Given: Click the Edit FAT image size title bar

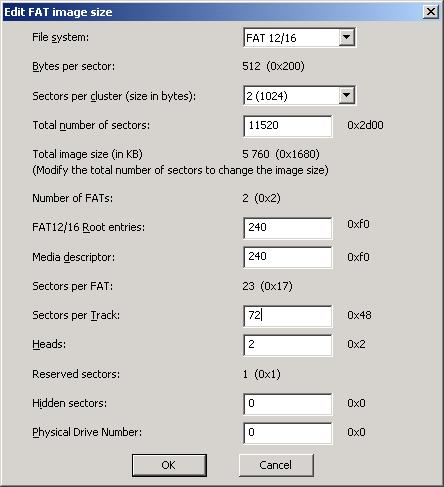Looking at the screenshot, I should [212, 12].
